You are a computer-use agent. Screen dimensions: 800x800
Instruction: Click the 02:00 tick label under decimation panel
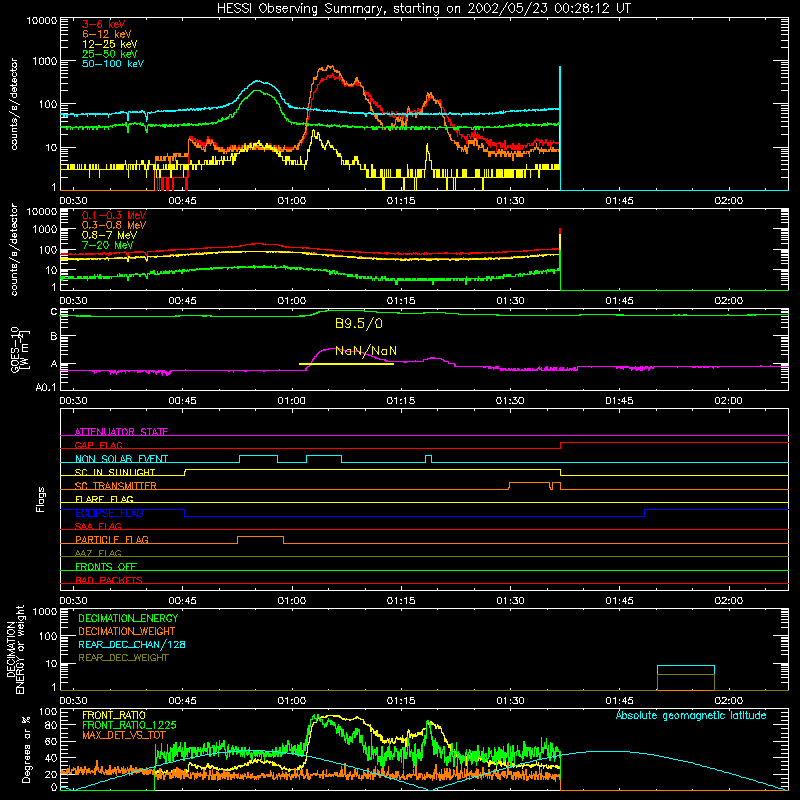(729, 701)
